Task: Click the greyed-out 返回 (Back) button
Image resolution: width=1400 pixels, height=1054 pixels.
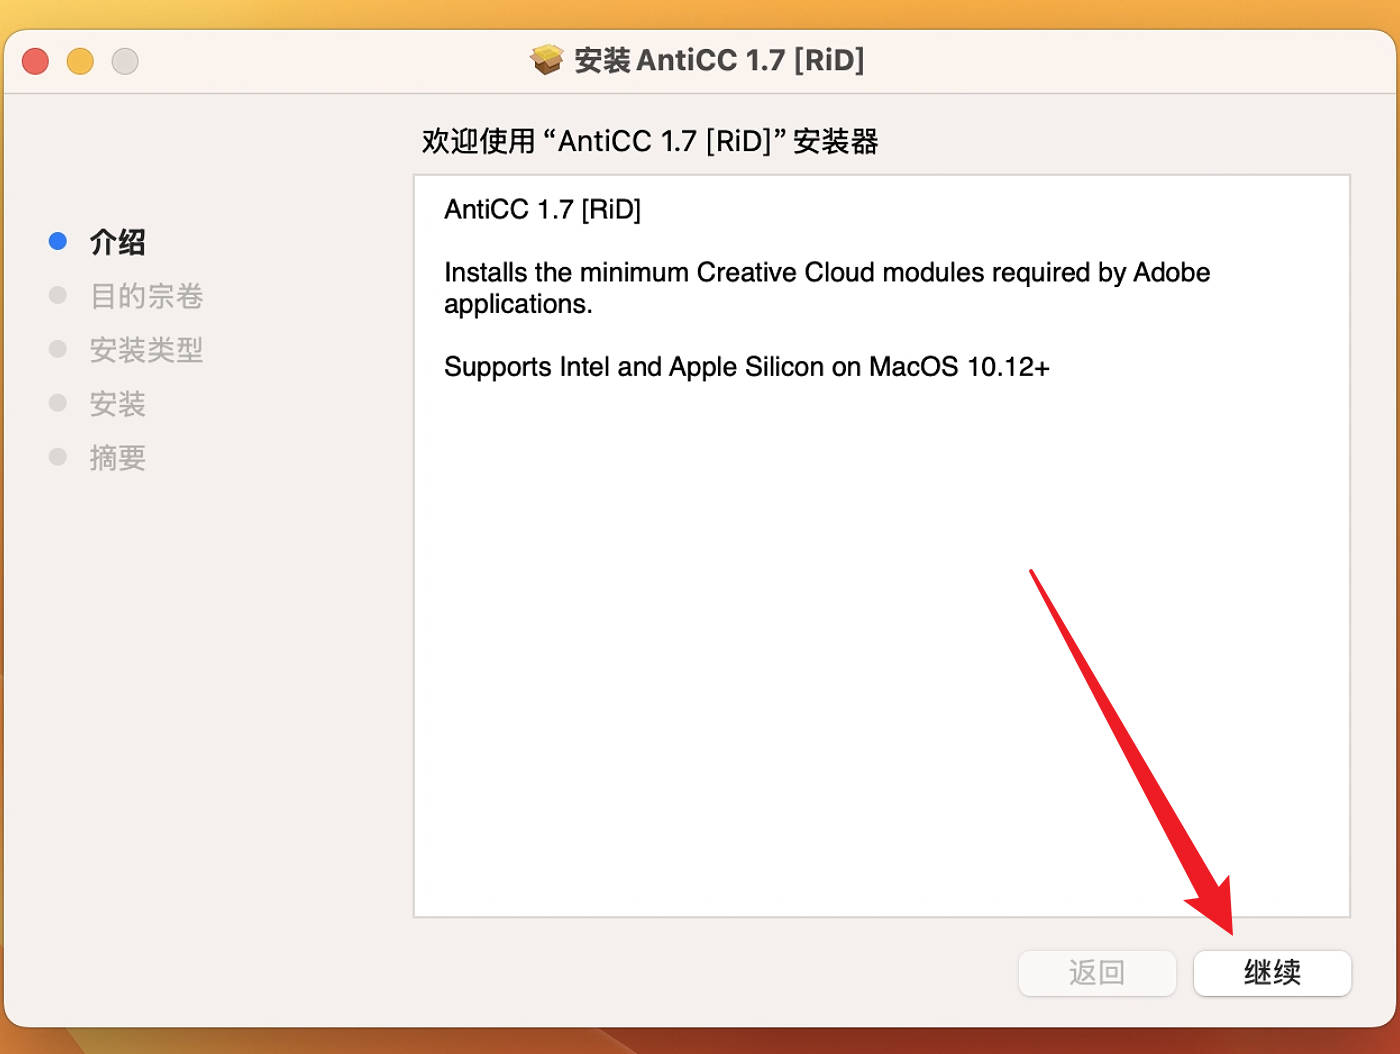Action: pos(1097,973)
